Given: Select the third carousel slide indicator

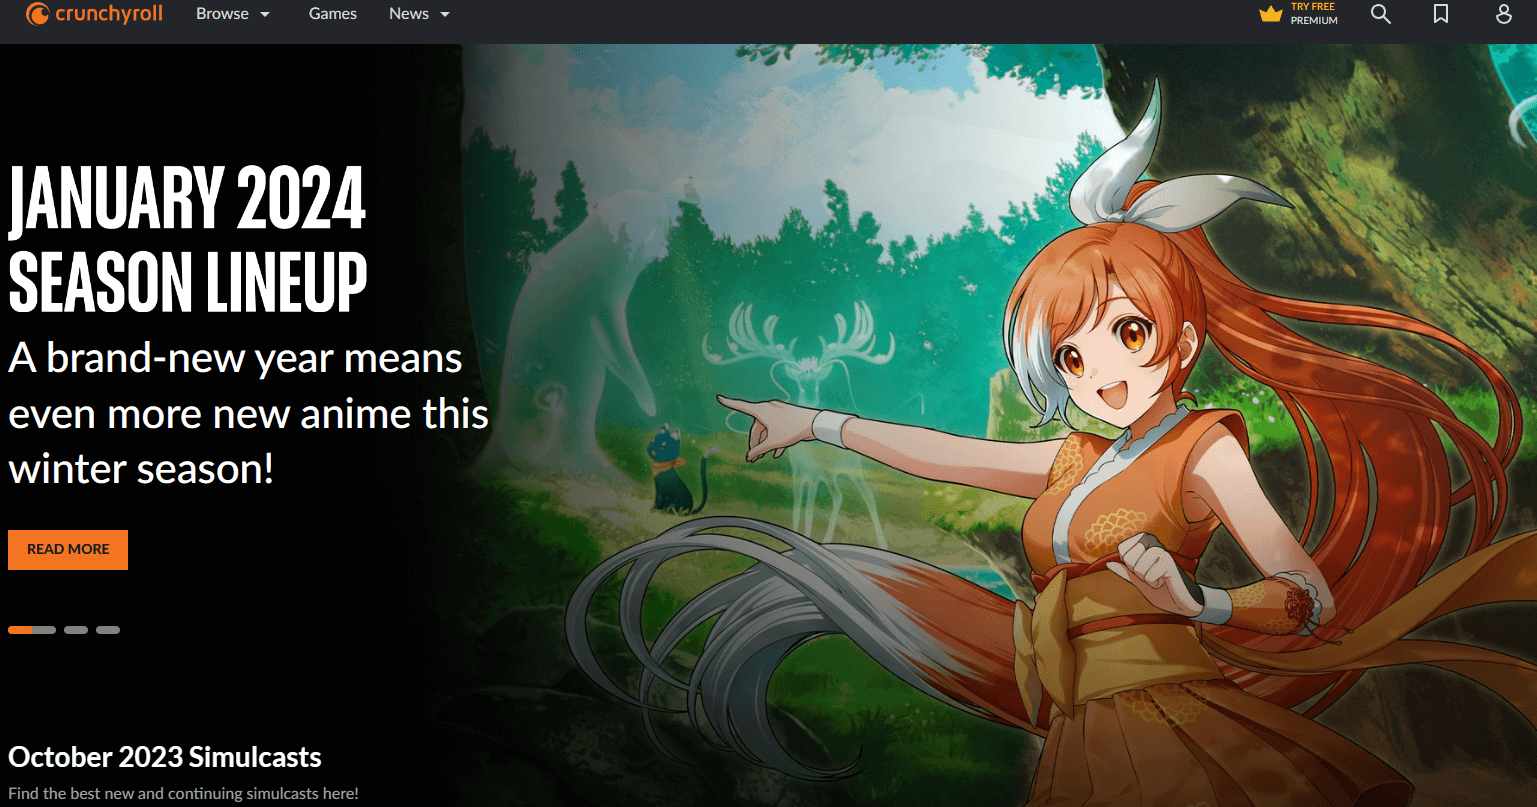Looking at the screenshot, I should [x=108, y=630].
